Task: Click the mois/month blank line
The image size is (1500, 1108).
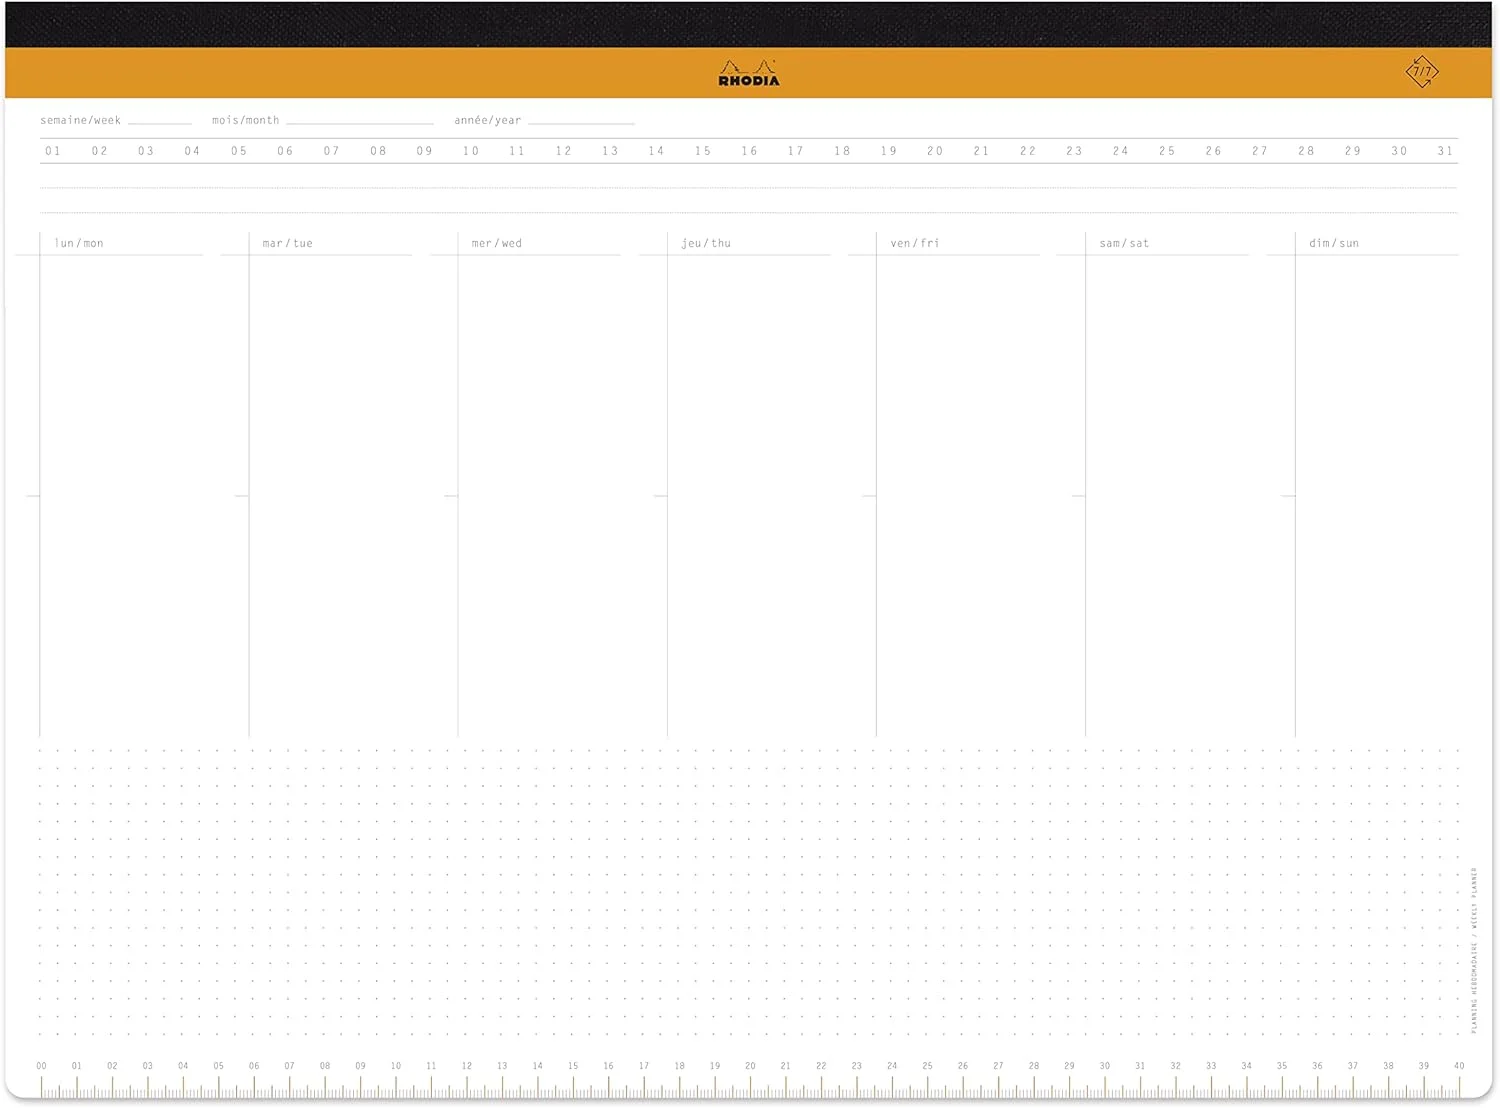Action: click(360, 120)
